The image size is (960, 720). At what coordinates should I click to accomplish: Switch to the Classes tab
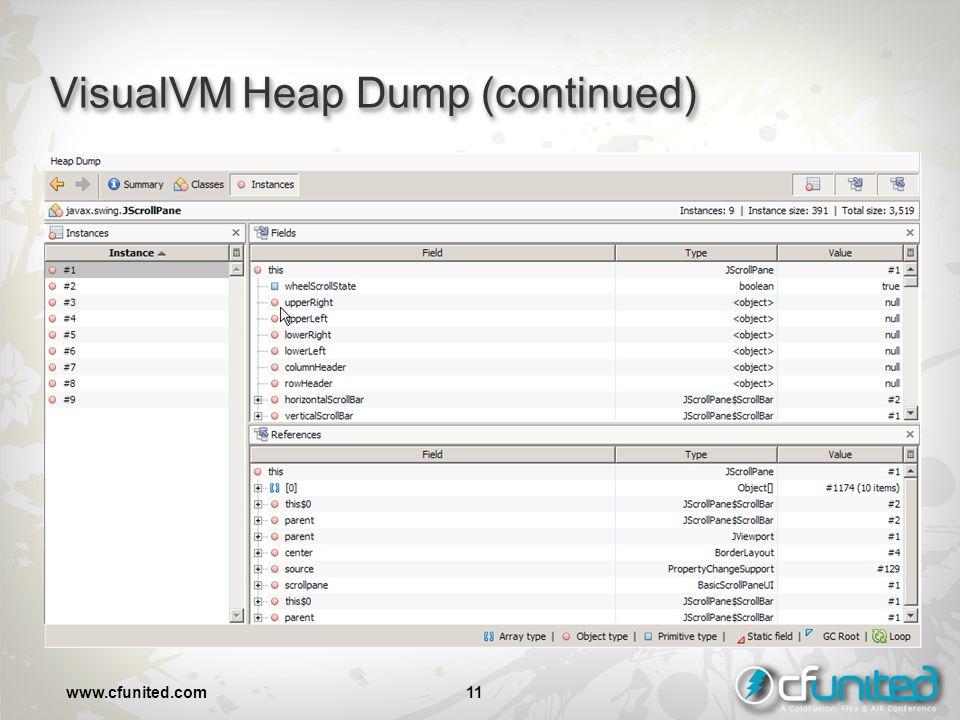199,184
